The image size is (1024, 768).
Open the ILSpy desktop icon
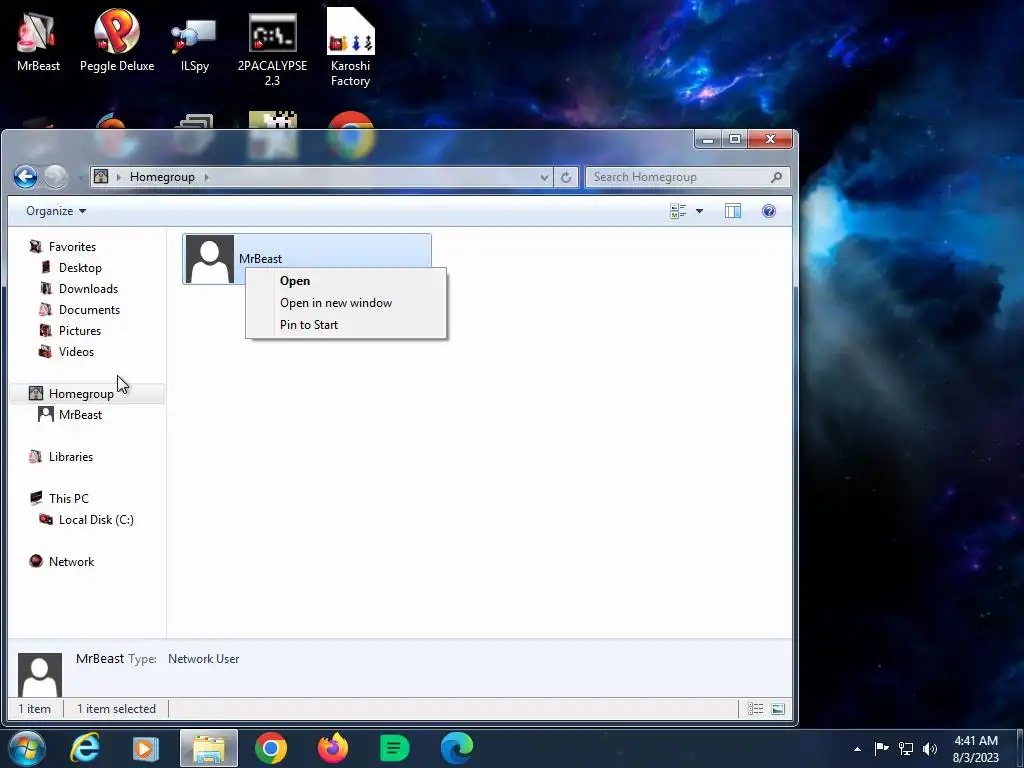pos(195,44)
